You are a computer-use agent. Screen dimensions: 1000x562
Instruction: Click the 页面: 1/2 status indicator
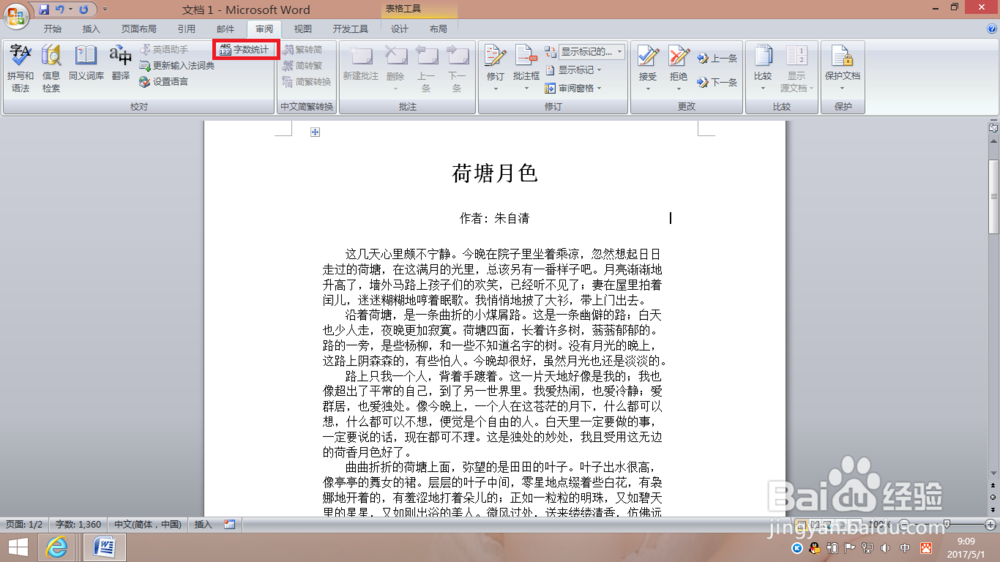[24, 524]
